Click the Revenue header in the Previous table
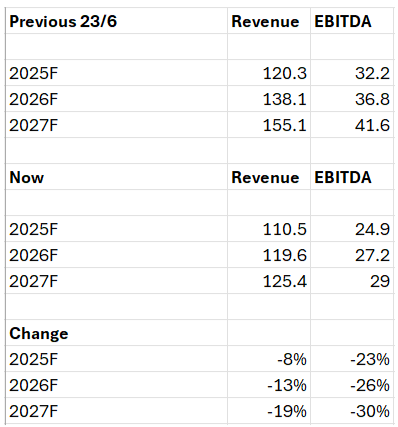Screen dimensions: 398x427 click(x=269, y=21)
